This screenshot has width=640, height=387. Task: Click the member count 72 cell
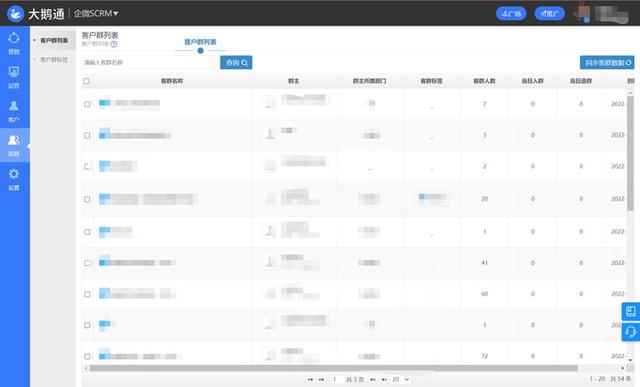pos(484,356)
